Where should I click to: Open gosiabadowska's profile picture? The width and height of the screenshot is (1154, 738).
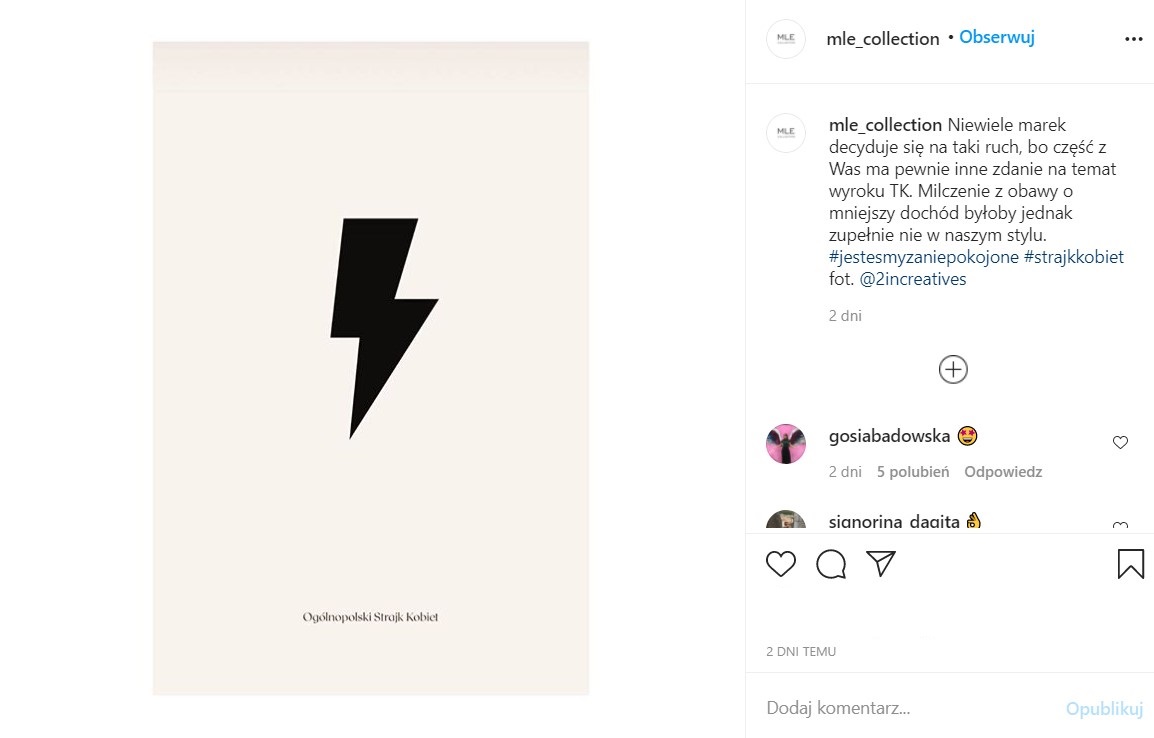(786, 443)
